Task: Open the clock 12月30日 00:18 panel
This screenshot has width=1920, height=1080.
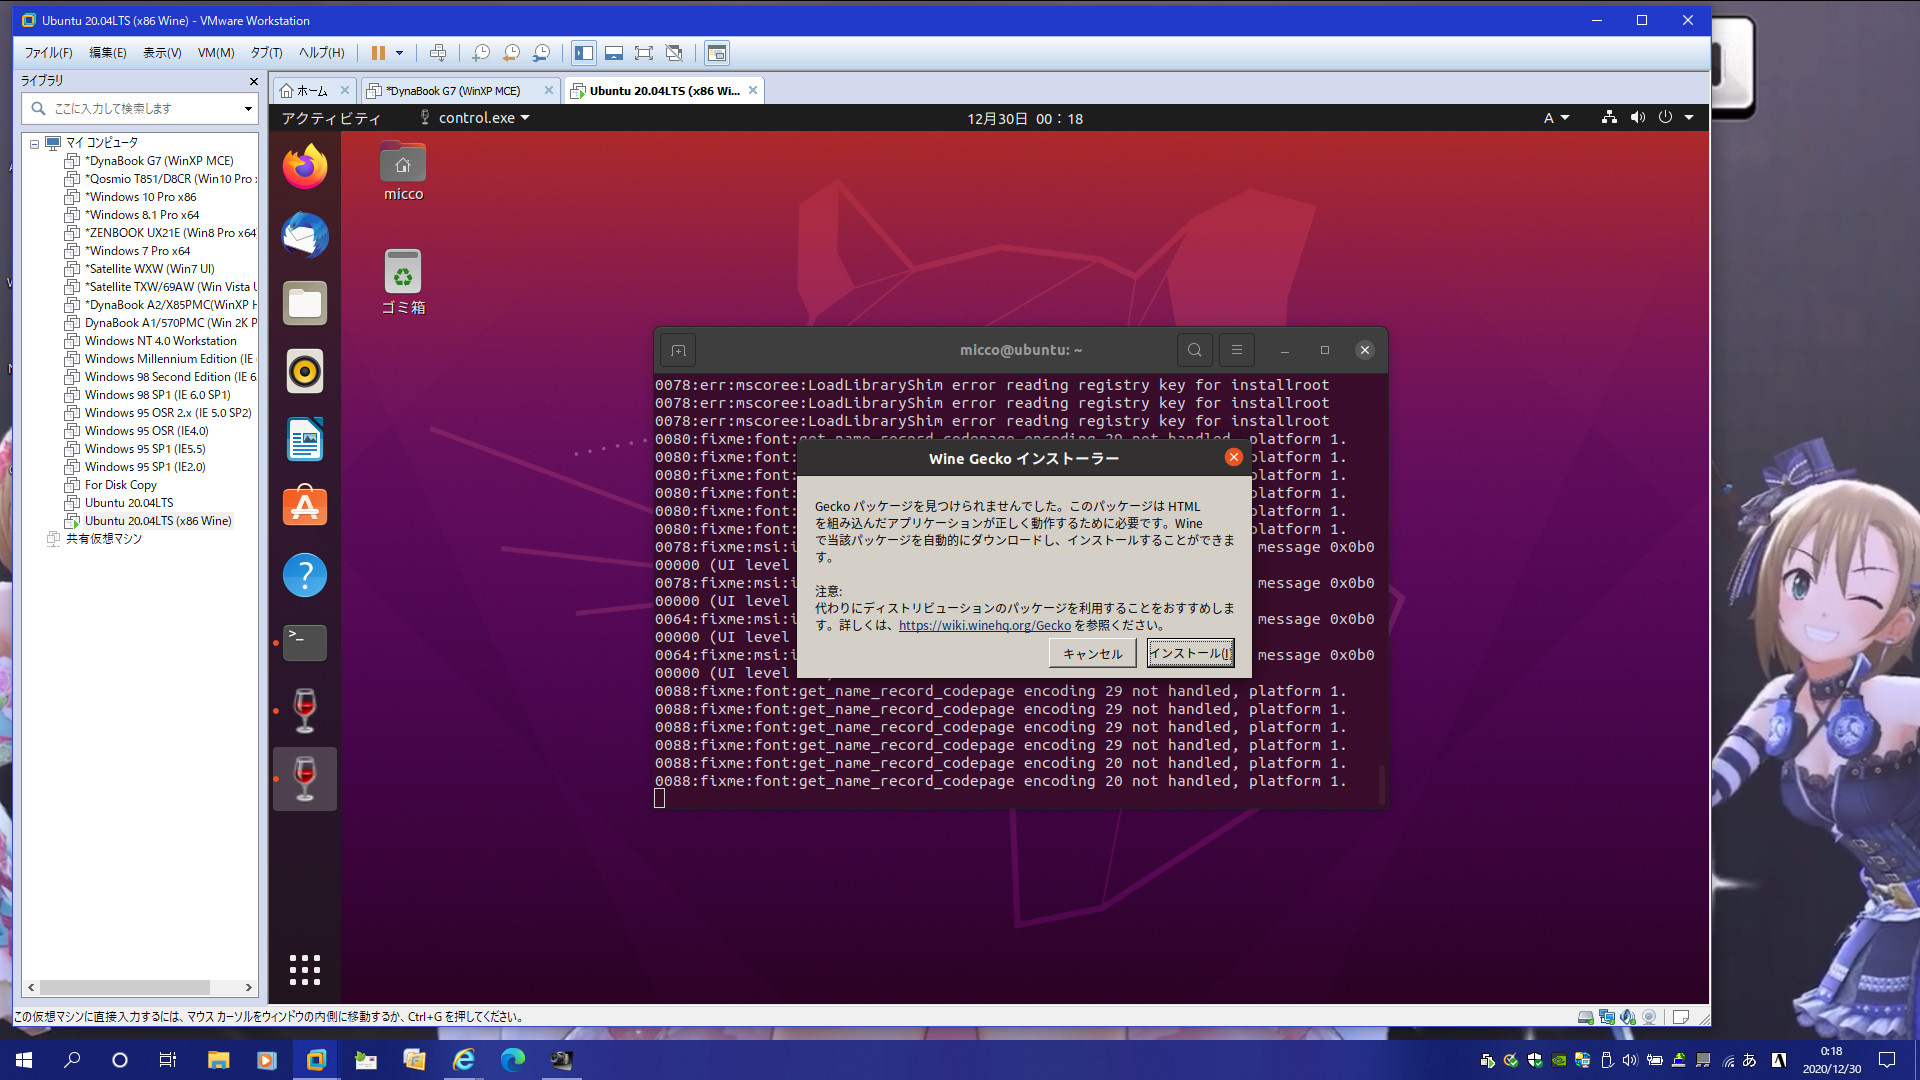Action: pos(1024,118)
